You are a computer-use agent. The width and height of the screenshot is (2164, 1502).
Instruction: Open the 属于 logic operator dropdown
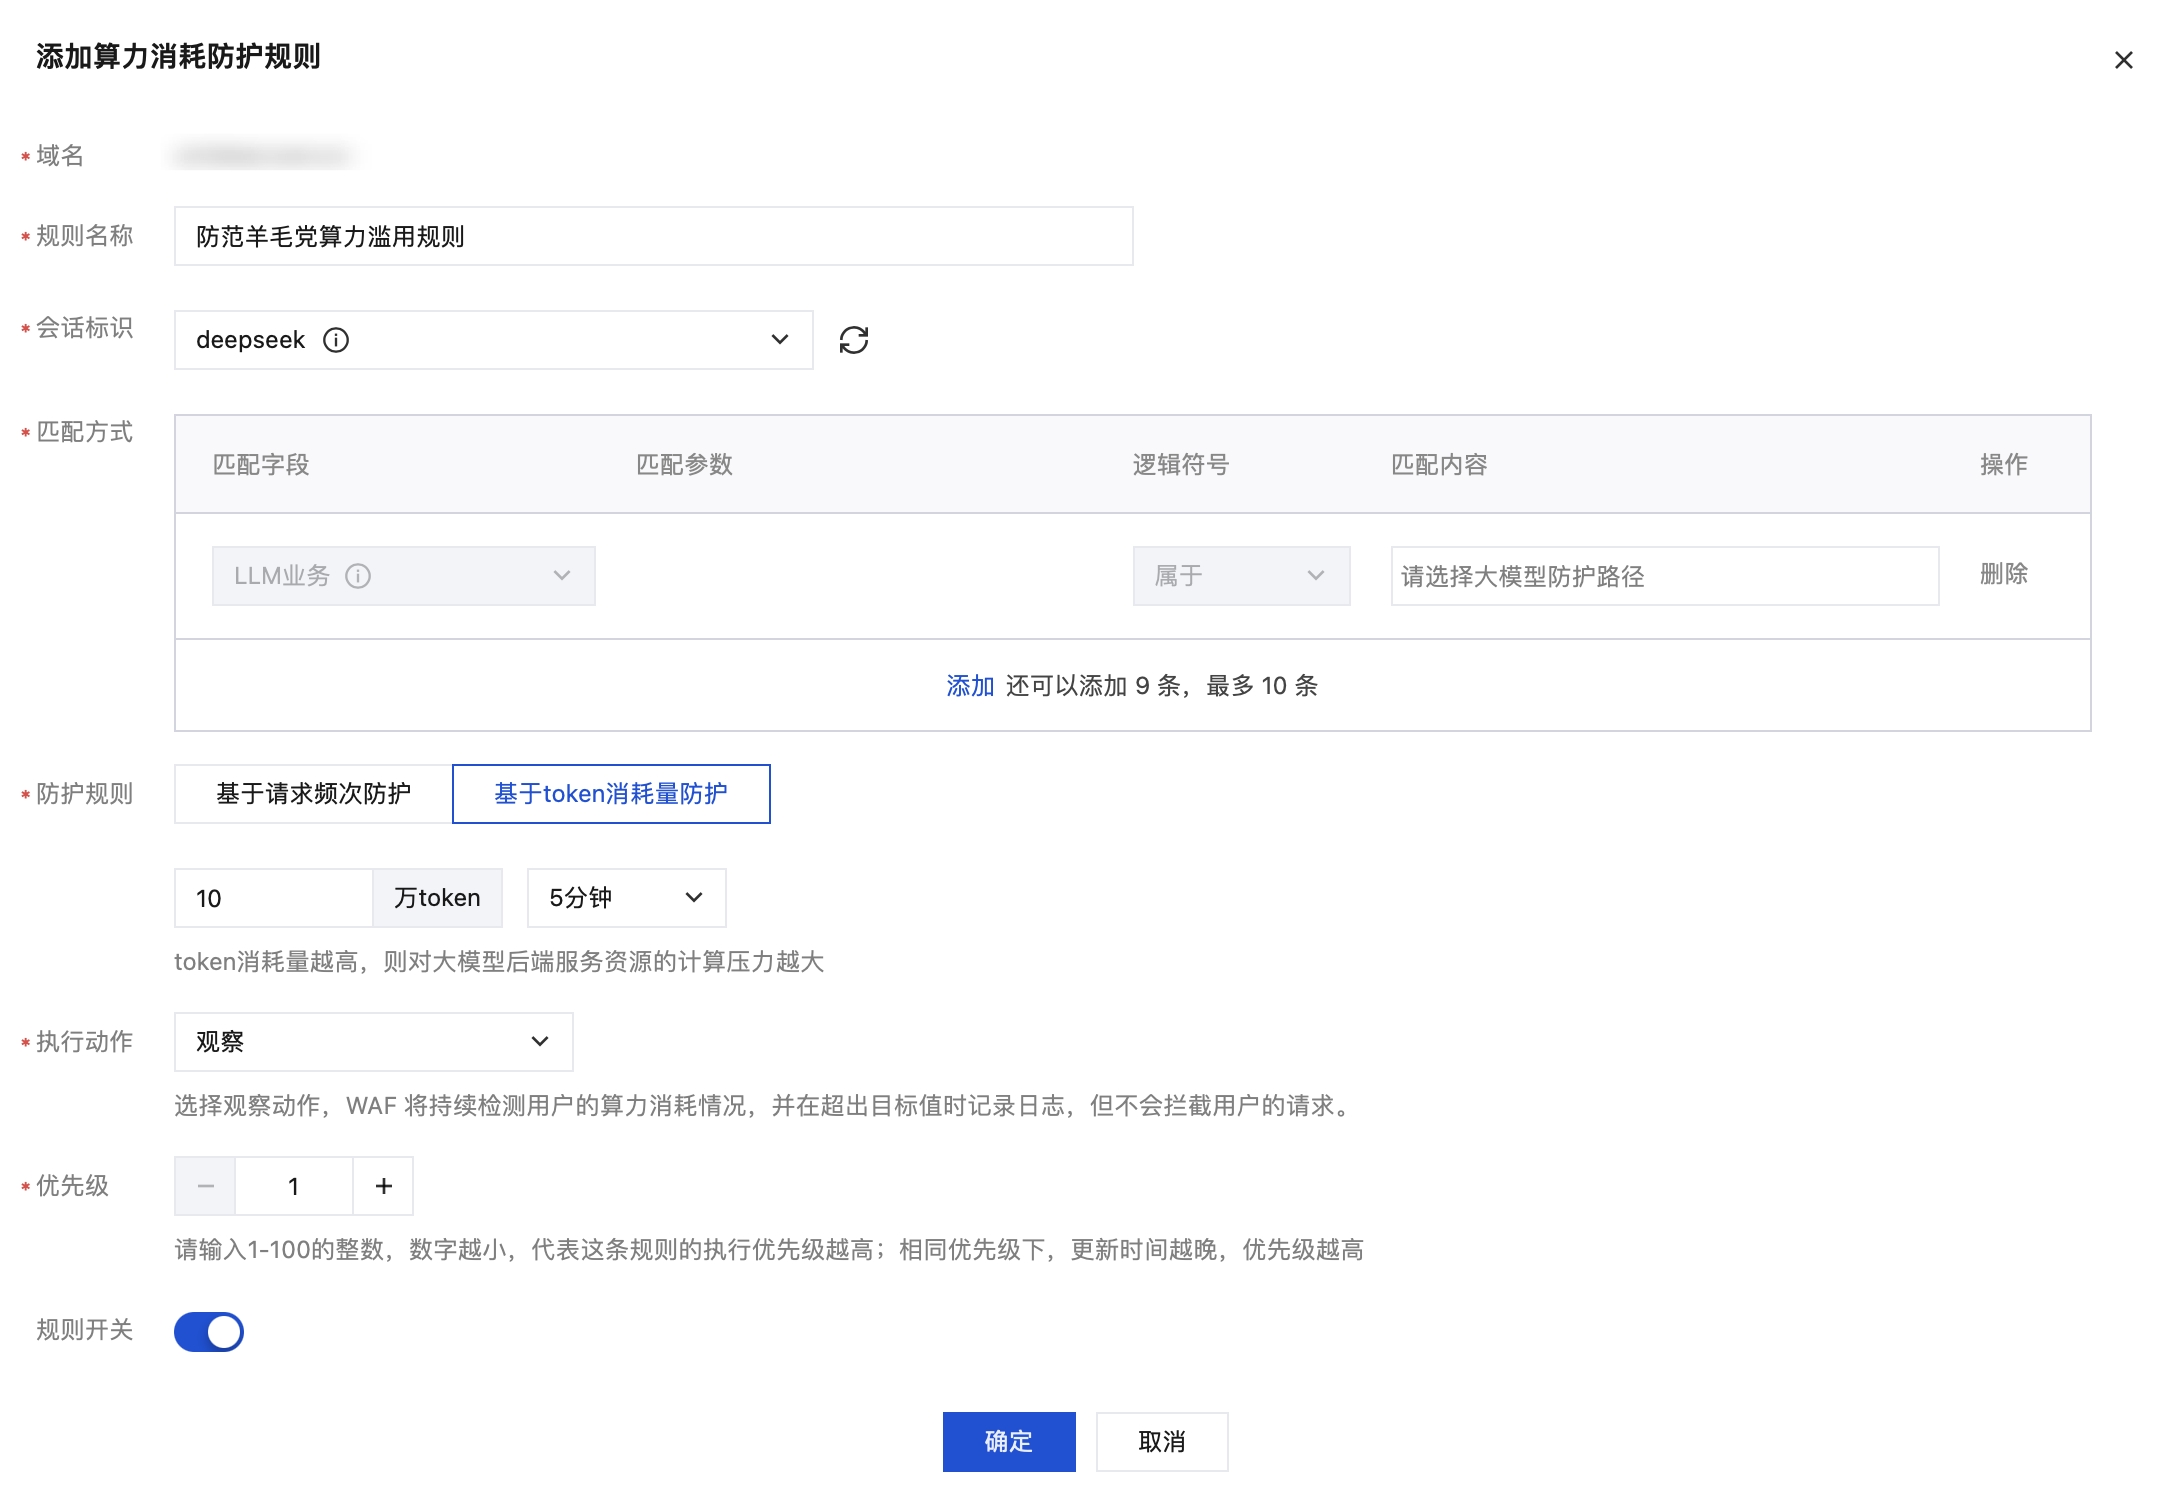tap(1241, 576)
